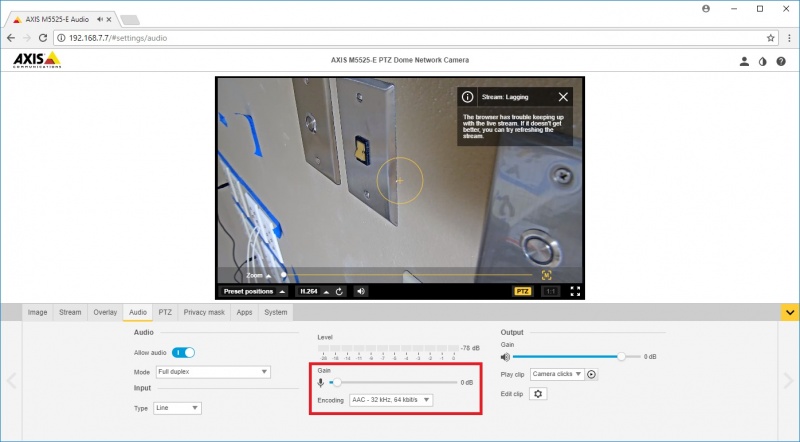Open Preset positions menu

(254, 291)
